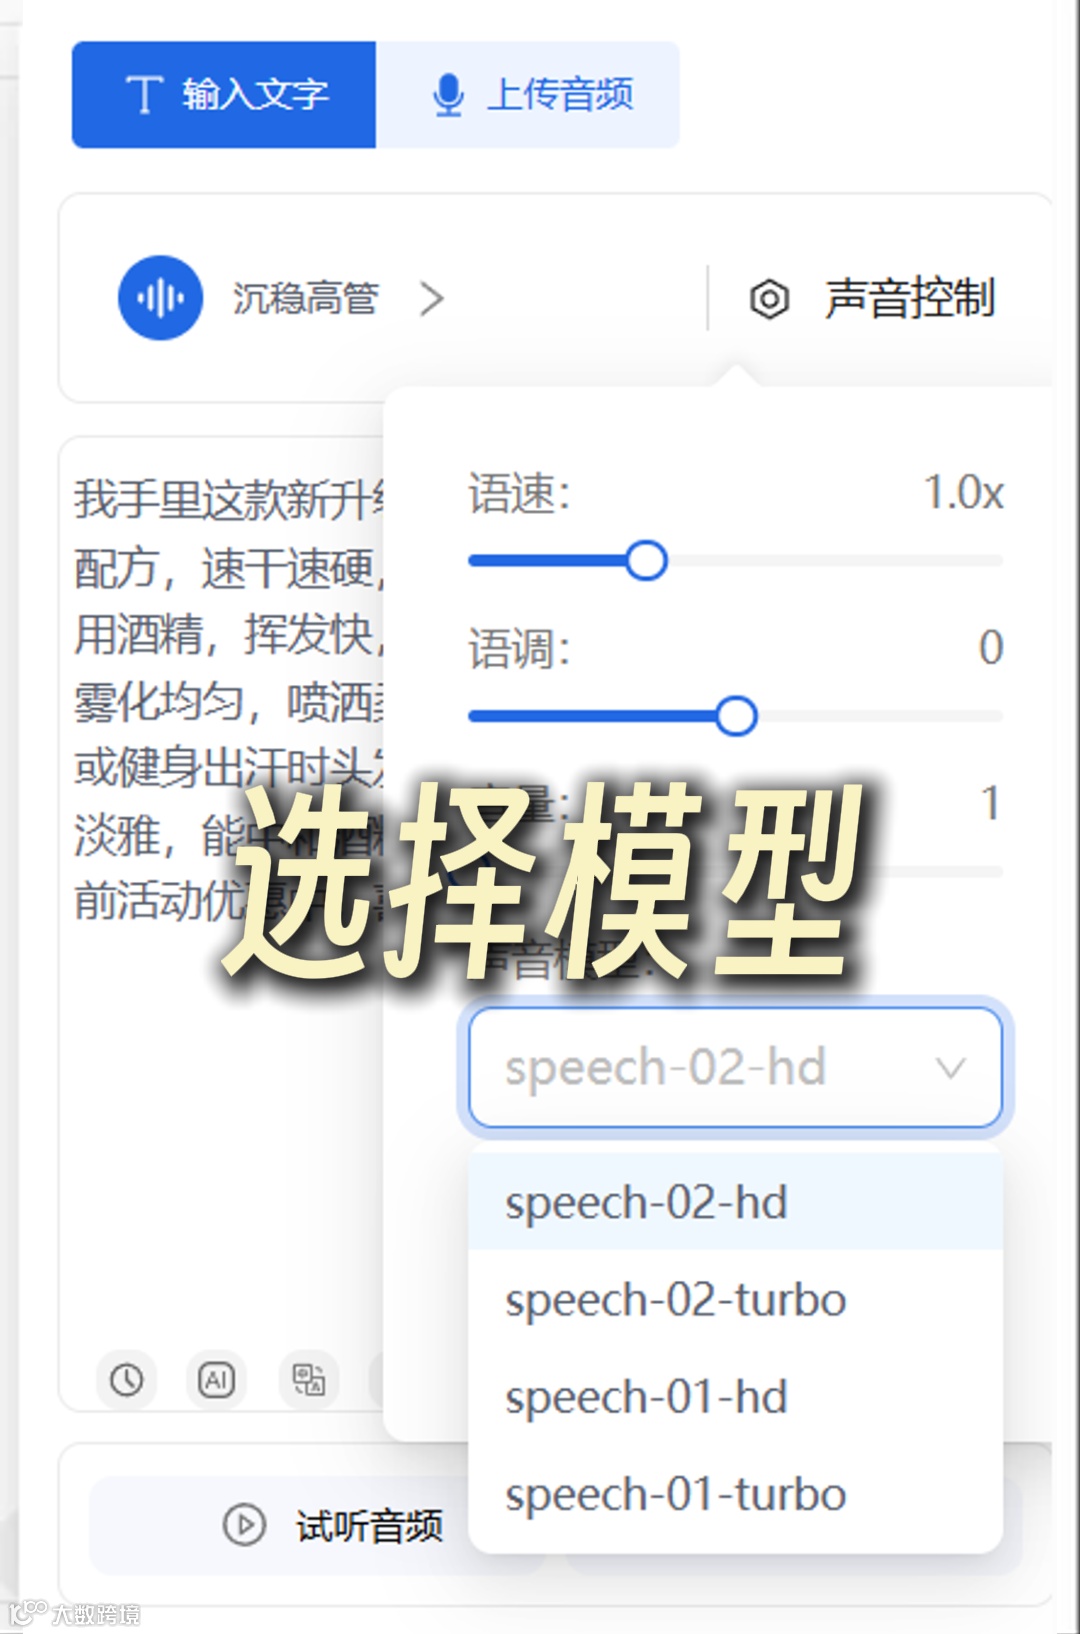Open history with the clock icon
This screenshot has height=1634, width=1080.
click(126, 1380)
